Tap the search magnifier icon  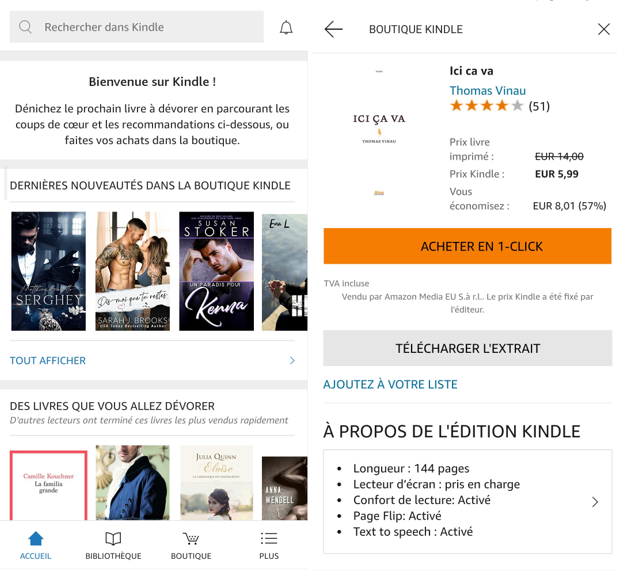tap(25, 27)
